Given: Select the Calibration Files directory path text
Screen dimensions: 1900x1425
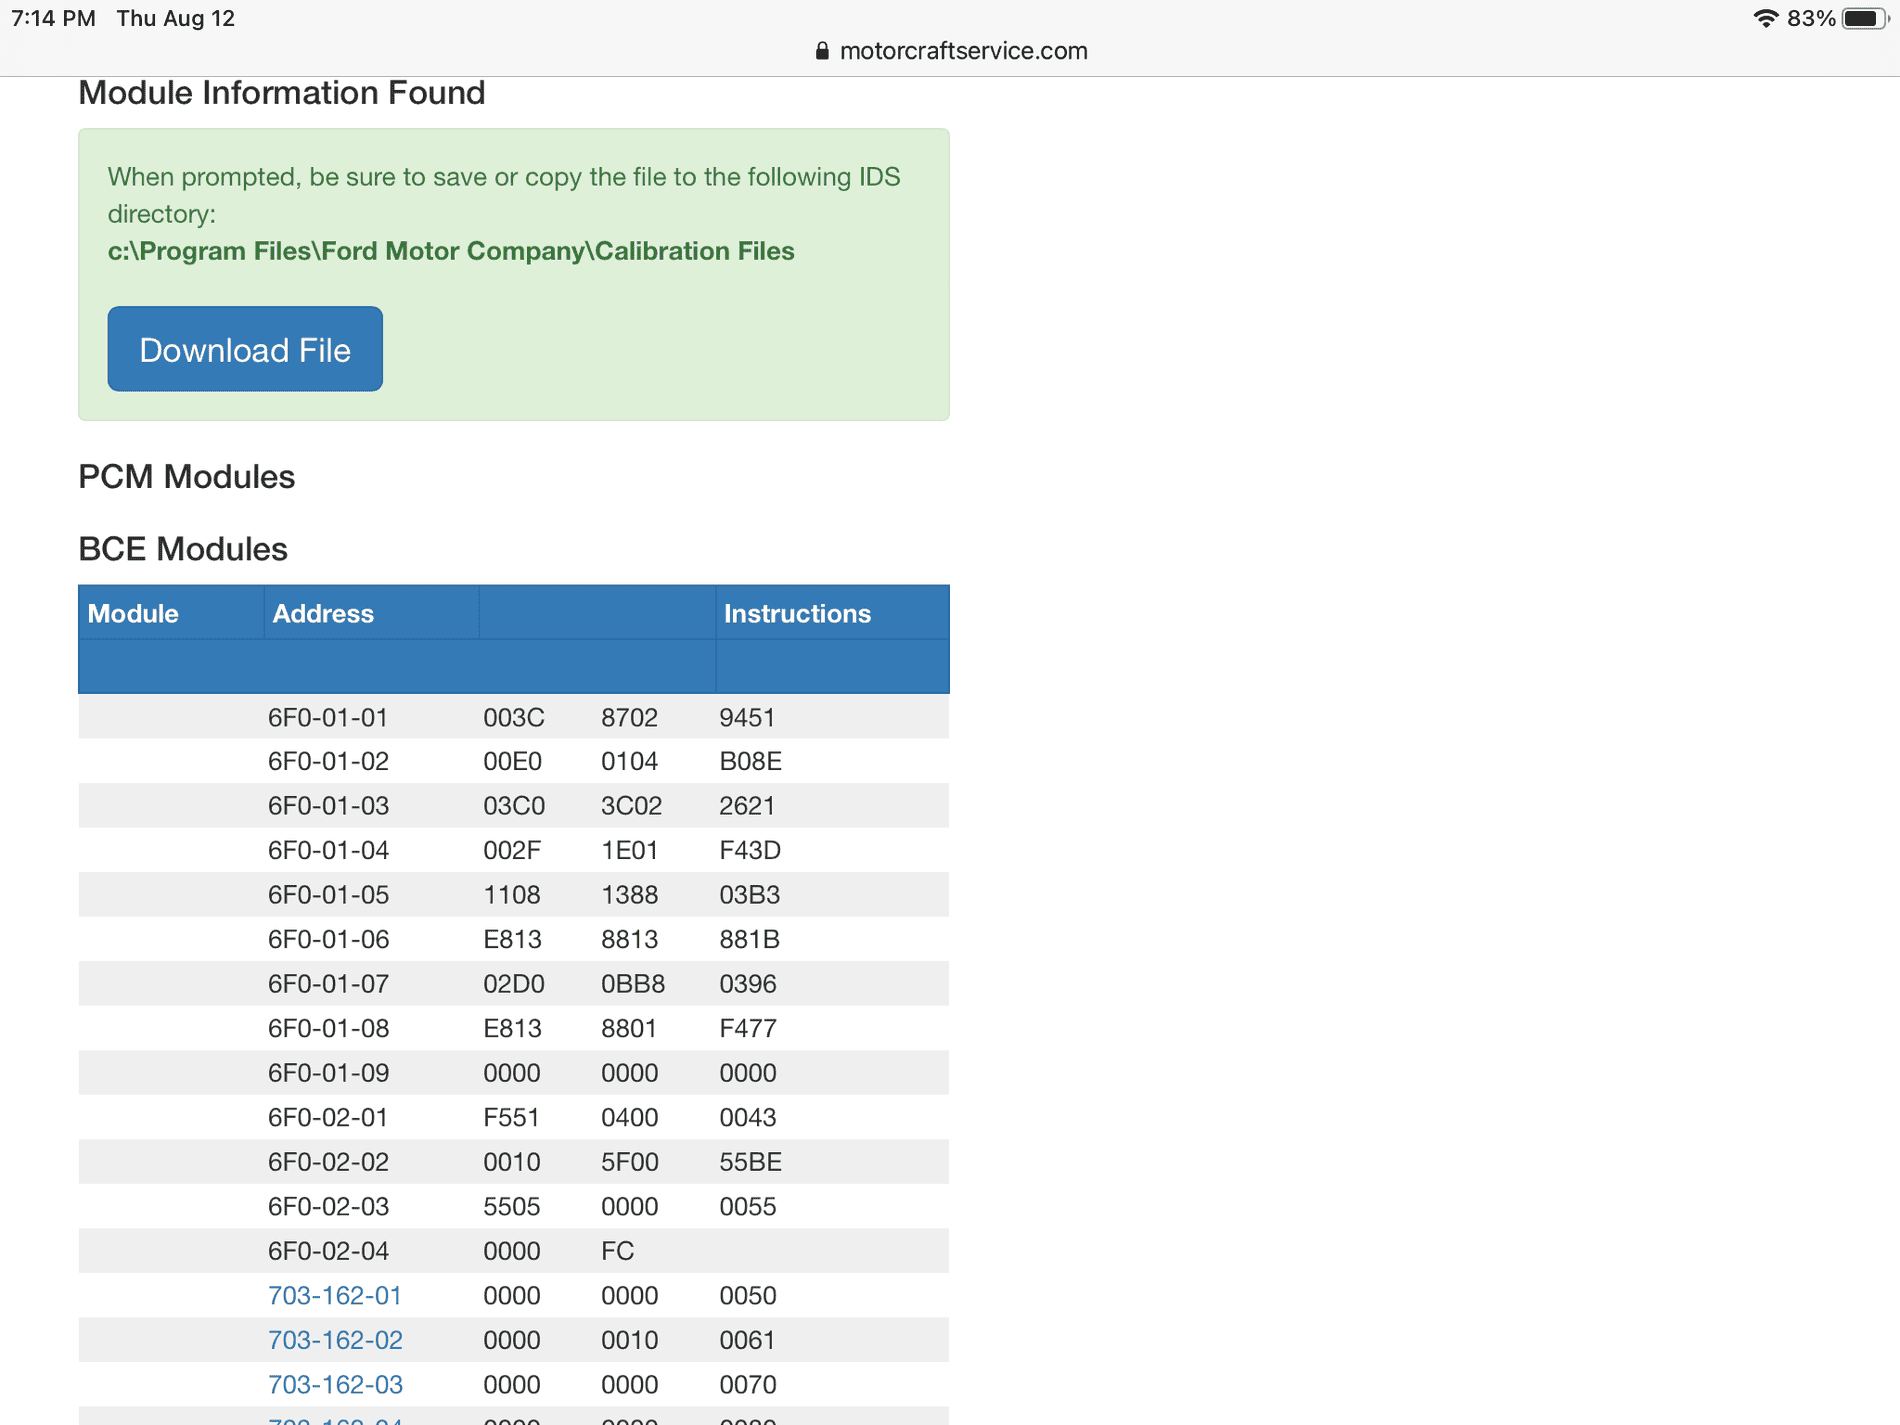Looking at the screenshot, I should 451,251.
